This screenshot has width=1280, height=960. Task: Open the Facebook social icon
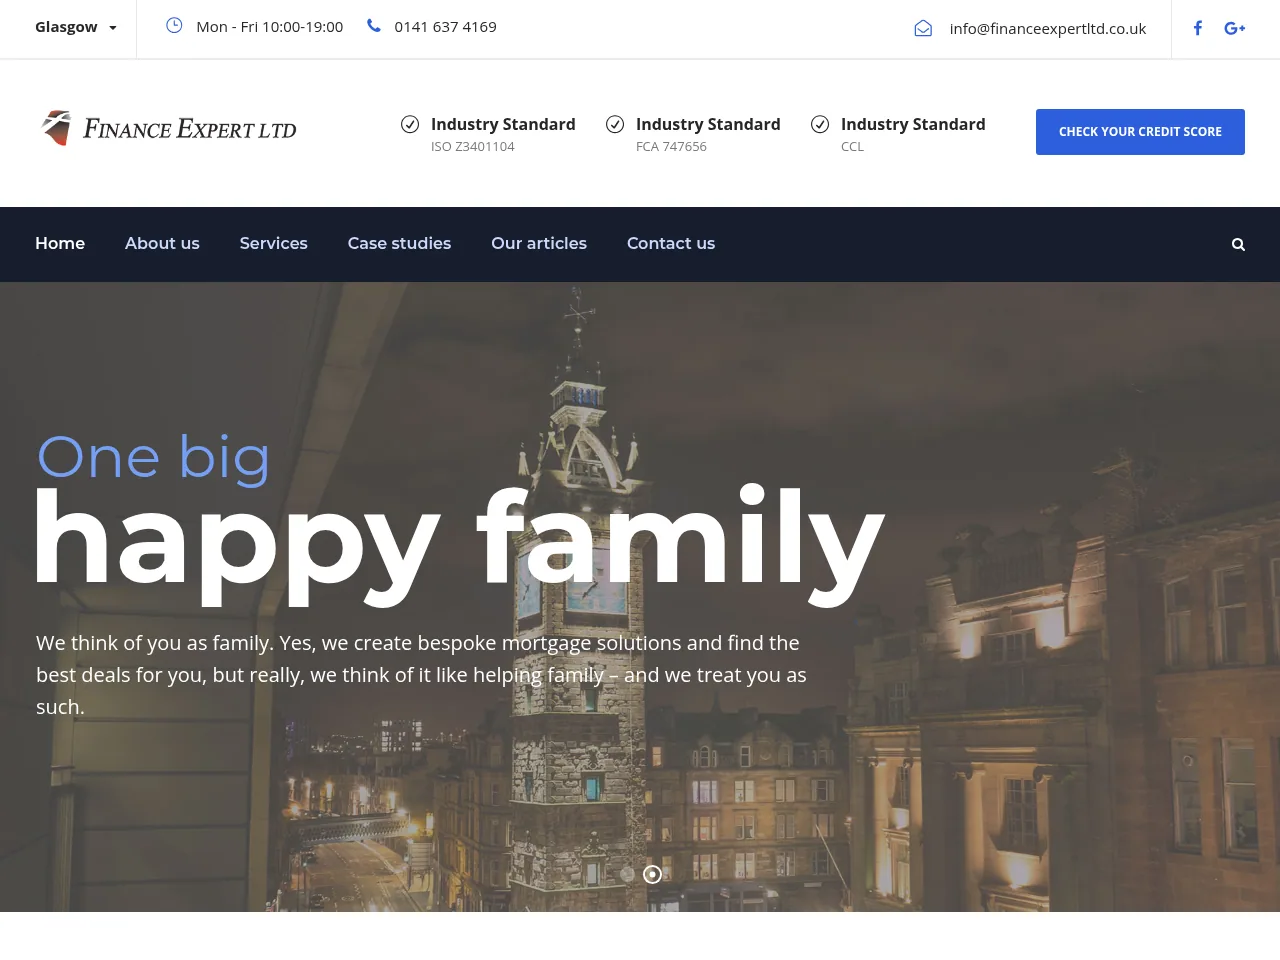tap(1197, 28)
